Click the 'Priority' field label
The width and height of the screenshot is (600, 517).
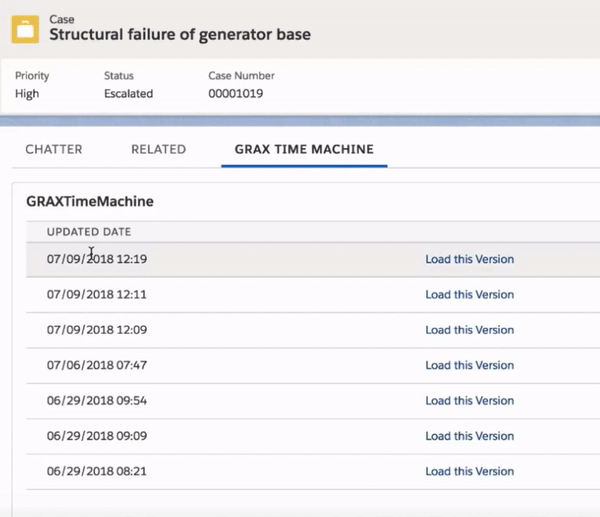[32, 76]
